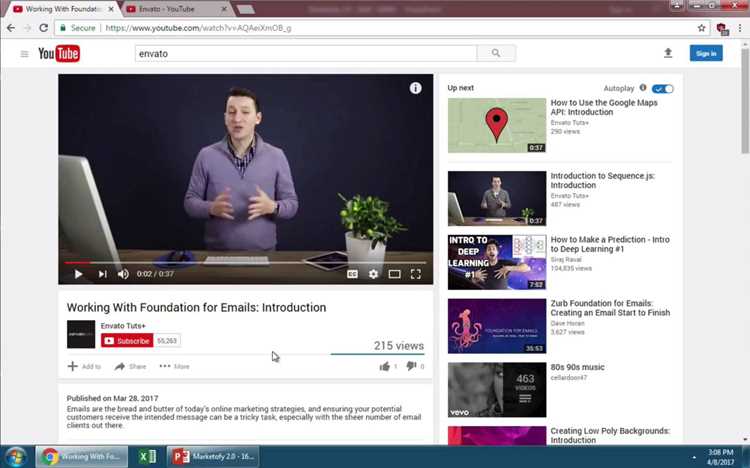Click the Secure padlock site info

pyautogui.click(x=77, y=28)
